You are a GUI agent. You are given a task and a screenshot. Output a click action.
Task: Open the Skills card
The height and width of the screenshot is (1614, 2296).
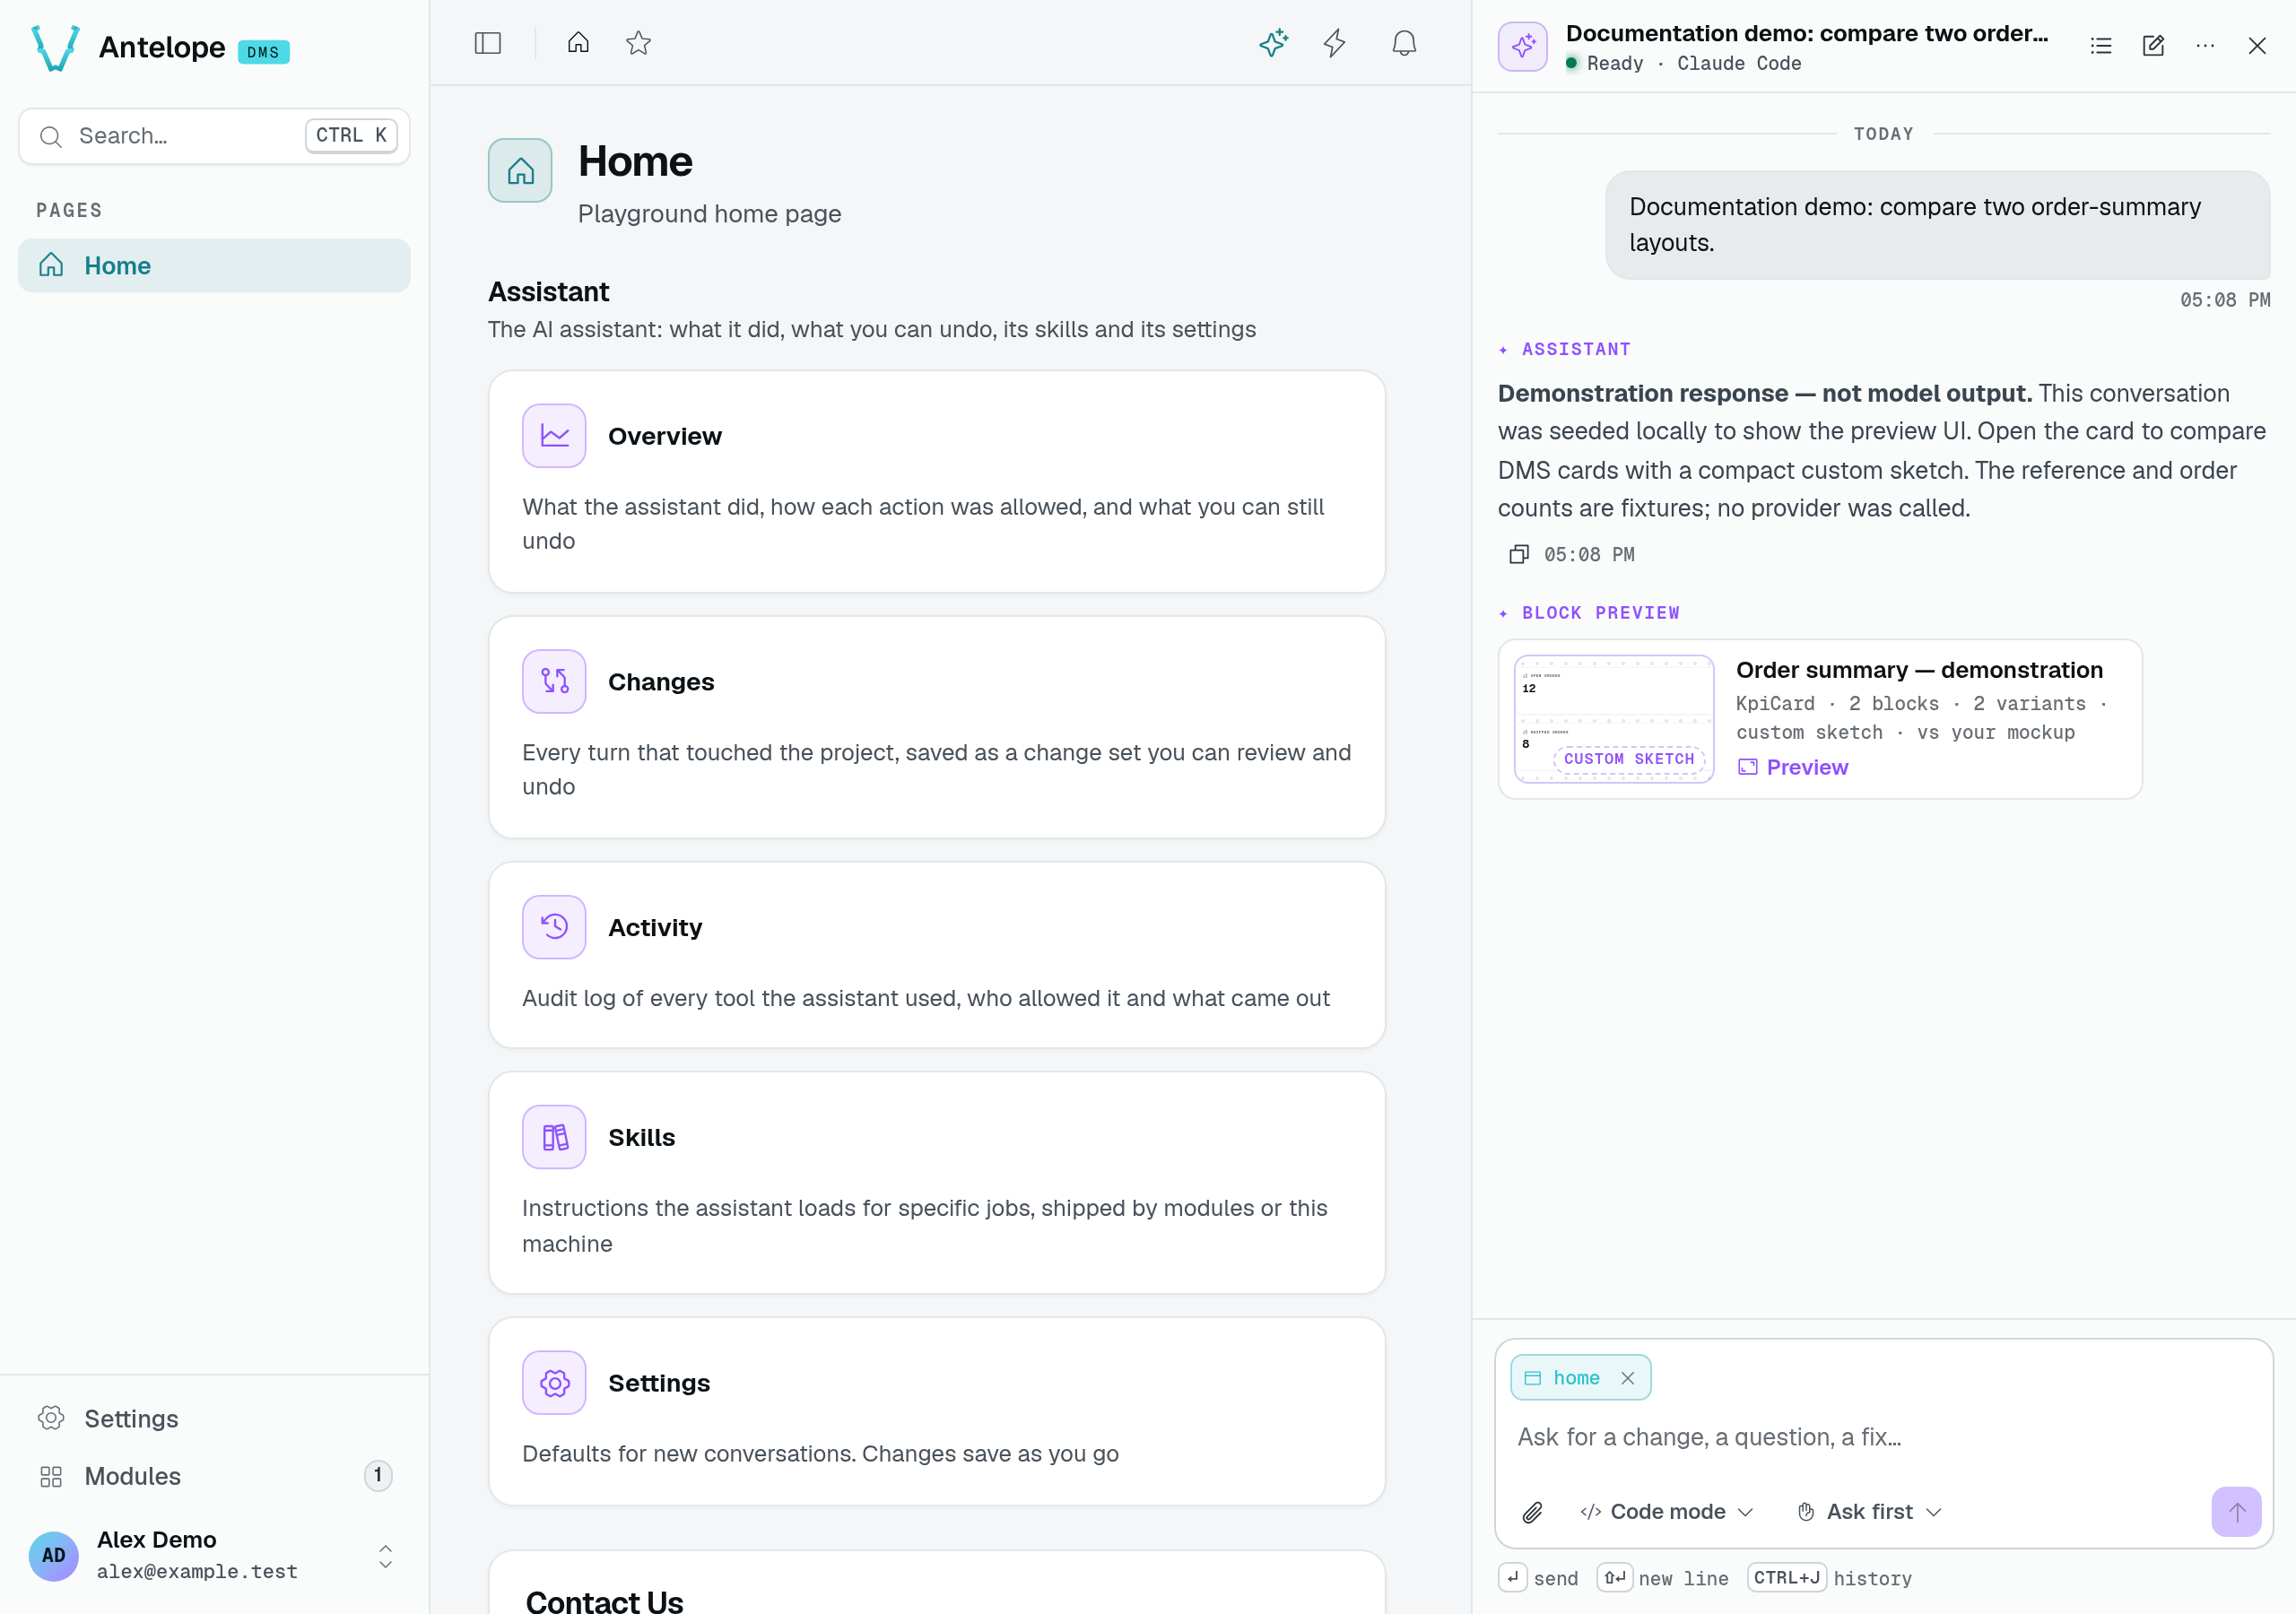tap(937, 1183)
